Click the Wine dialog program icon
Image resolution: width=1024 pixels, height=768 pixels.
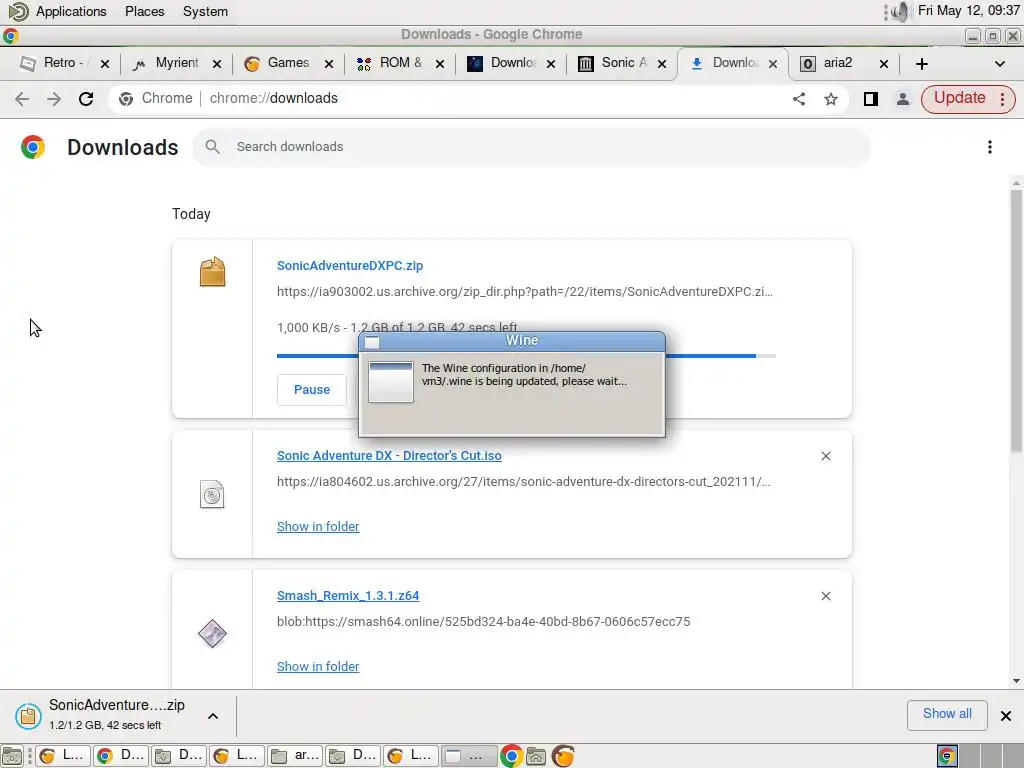pos(391,382)
